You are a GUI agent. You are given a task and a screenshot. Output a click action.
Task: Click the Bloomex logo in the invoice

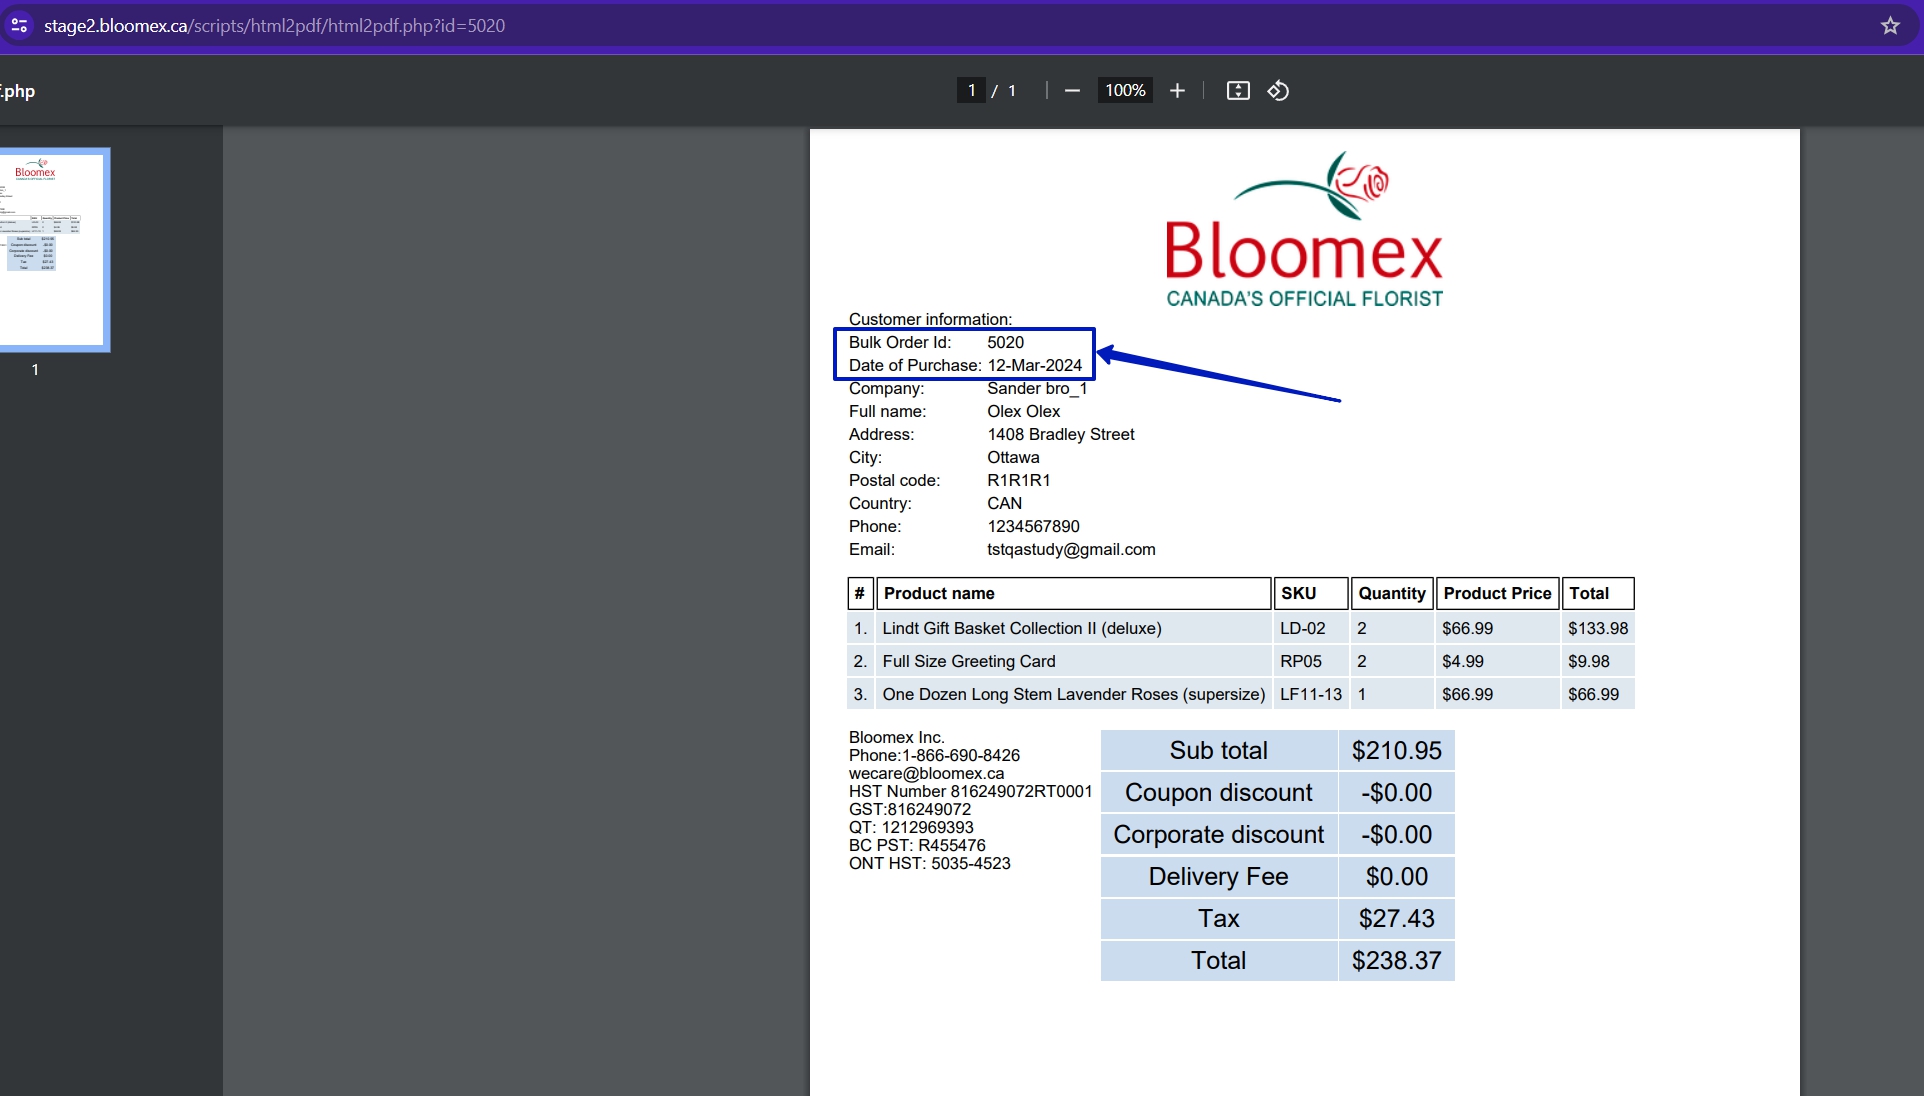(x=1304, y=230)
